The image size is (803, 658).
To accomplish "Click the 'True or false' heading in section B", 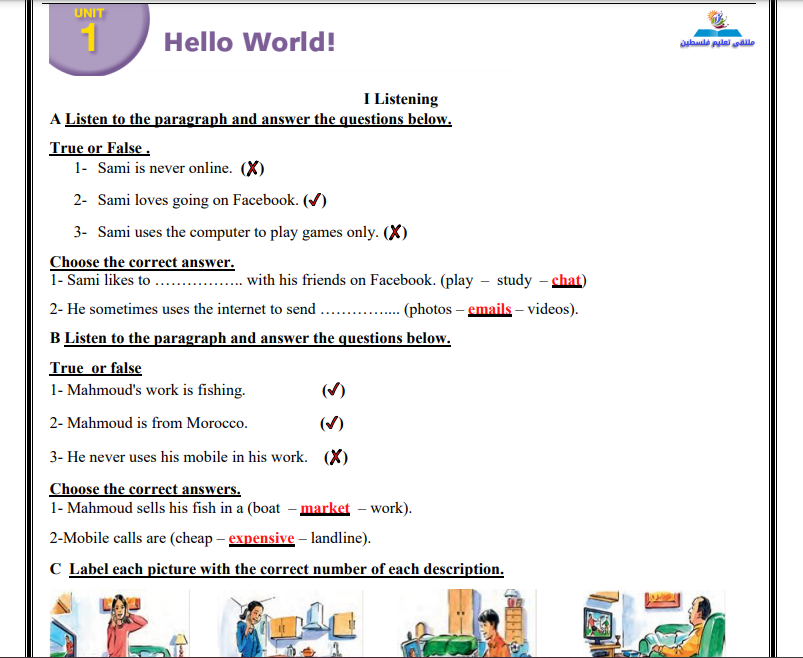I will [x=96, y=368].
